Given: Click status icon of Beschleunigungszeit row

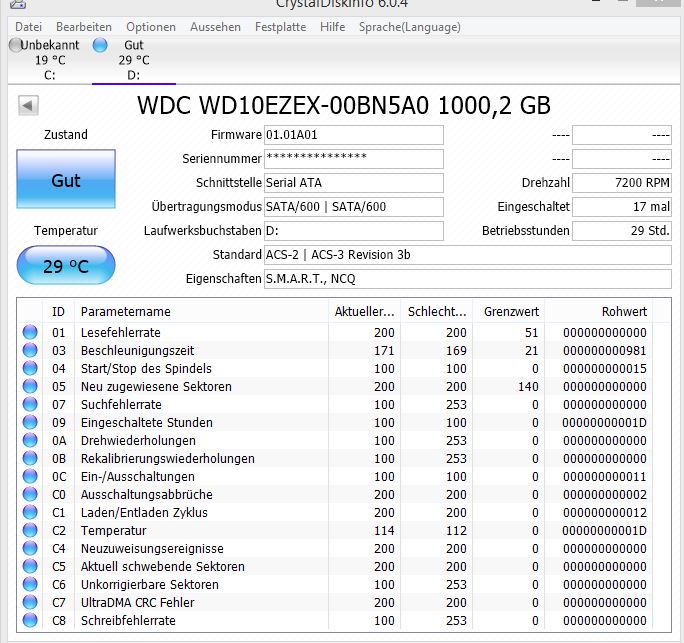Looking at the screenshot, I should (x=30, y=350).
